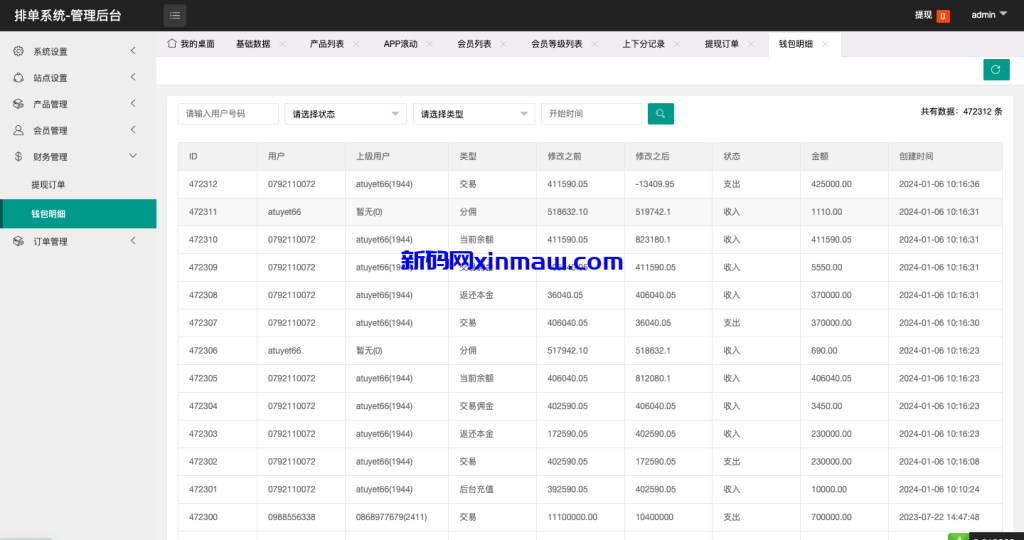
Task: Click 后台充值 in row 472301
Action: [476, 489]
